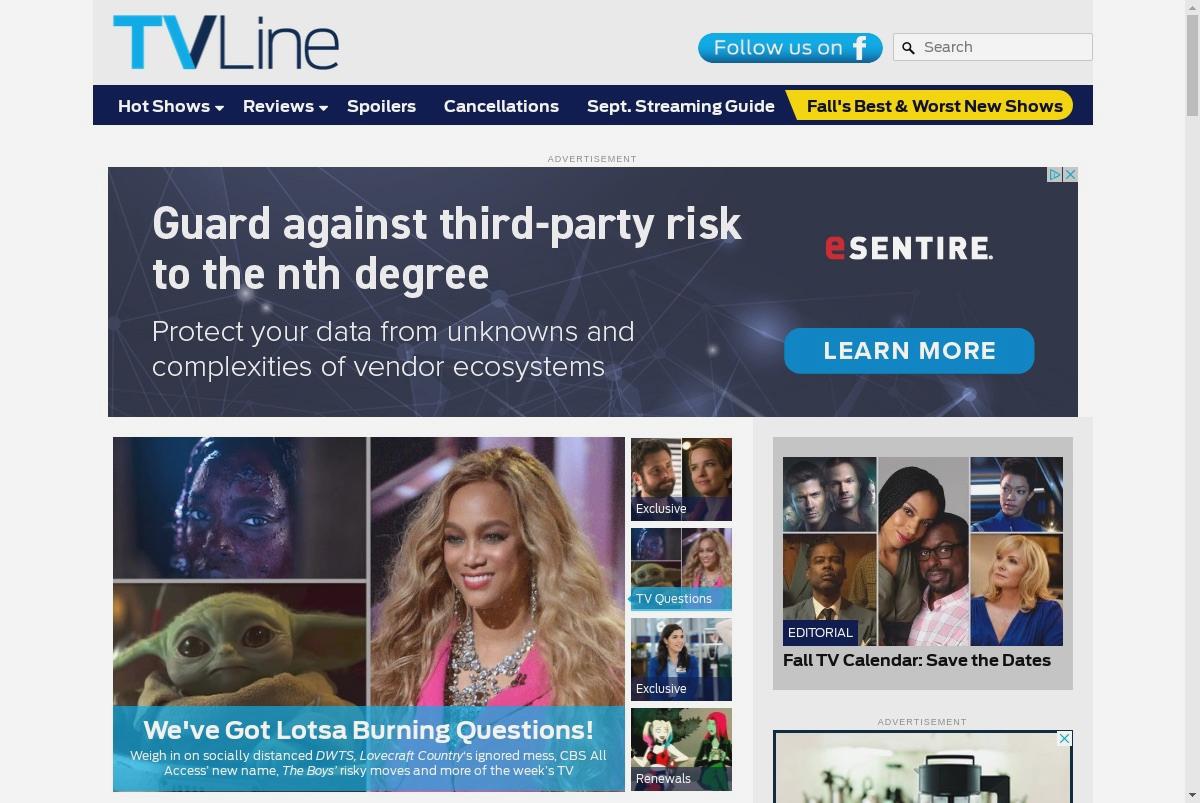The height and width of the screenshot is (803, 1200).
Task: Select the TV Questions thumbnail
Action: pos(681,569)
